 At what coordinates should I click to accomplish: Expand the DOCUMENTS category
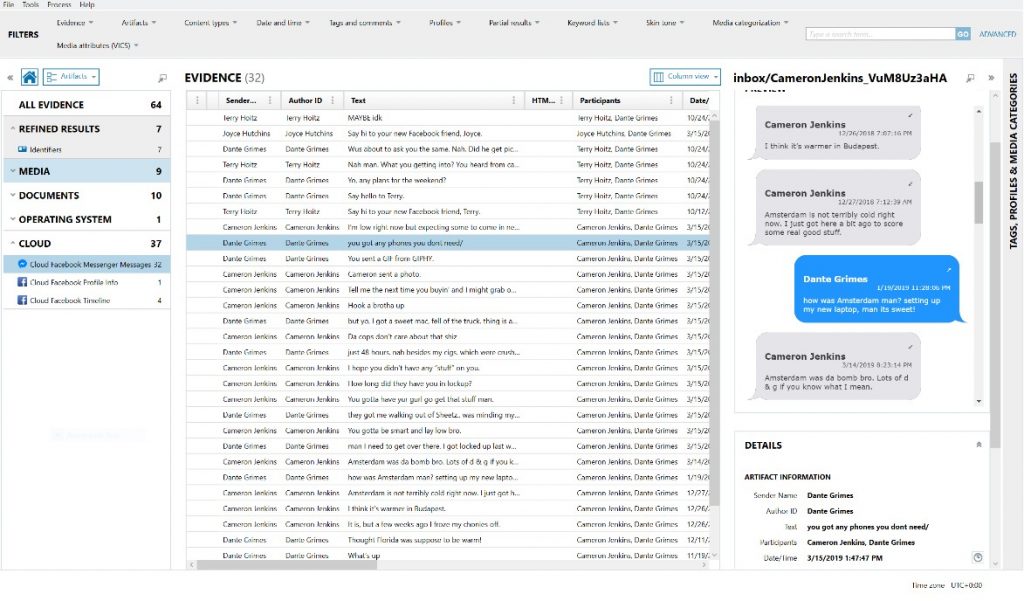click(x=12, y=195)
